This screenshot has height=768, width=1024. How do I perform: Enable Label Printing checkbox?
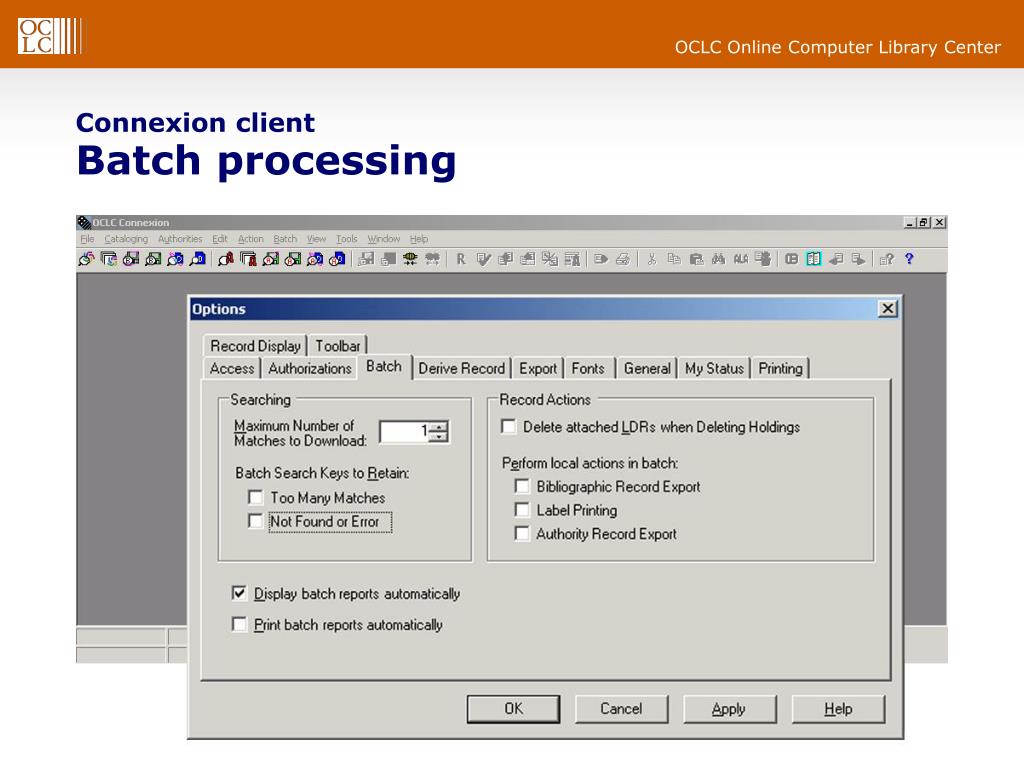click(522, 510)
